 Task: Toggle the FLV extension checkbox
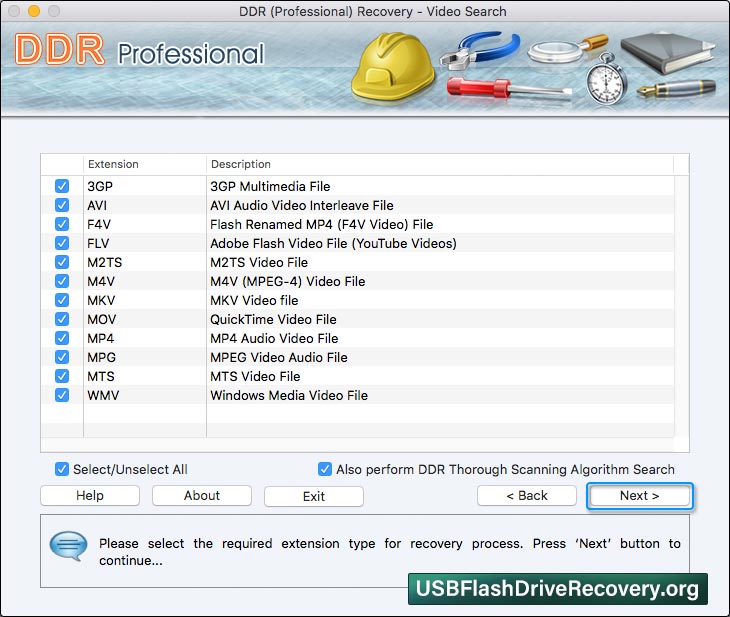click(61, 243)
